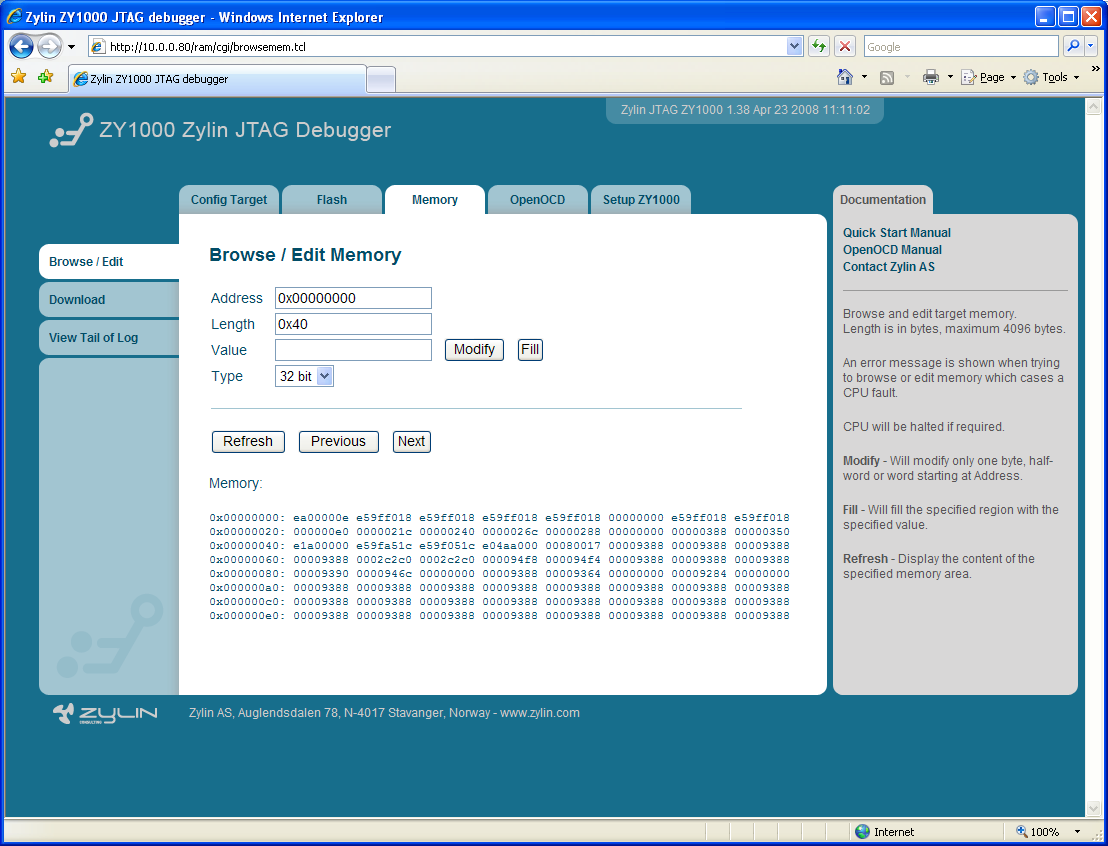Screen dimensions: 1108x846
Task: Open the Setup ZY1000 tab
Action: point(641,199)
